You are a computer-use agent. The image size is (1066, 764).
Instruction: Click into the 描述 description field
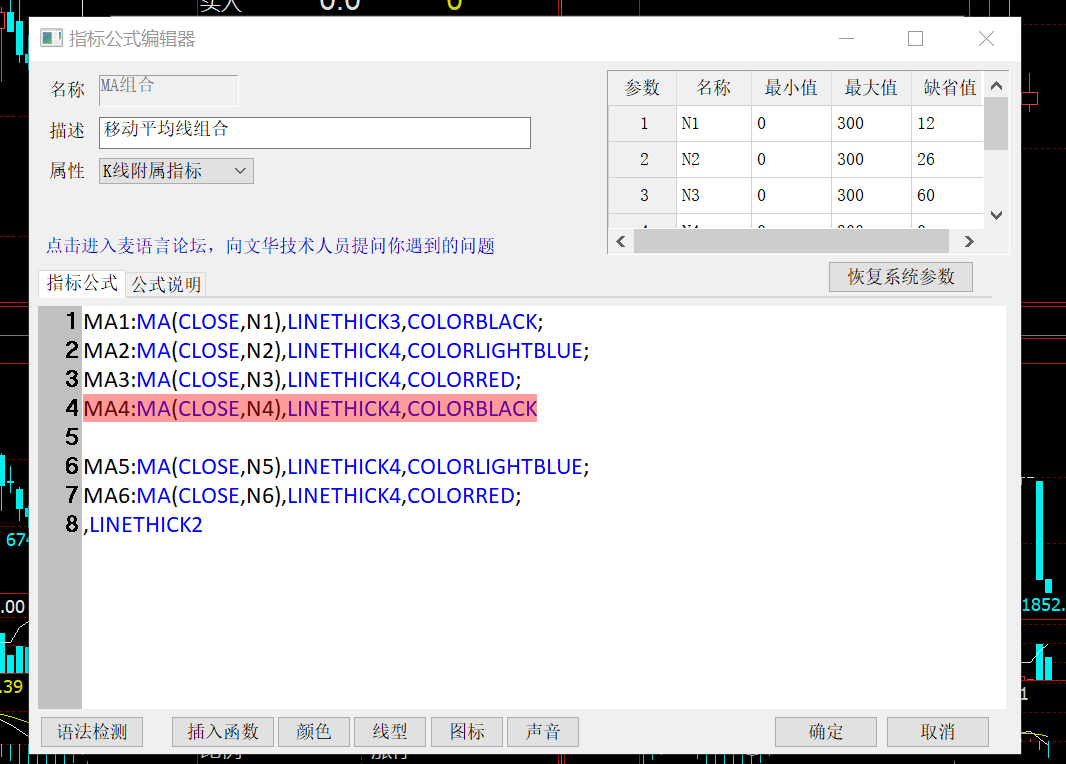[315, 133]
